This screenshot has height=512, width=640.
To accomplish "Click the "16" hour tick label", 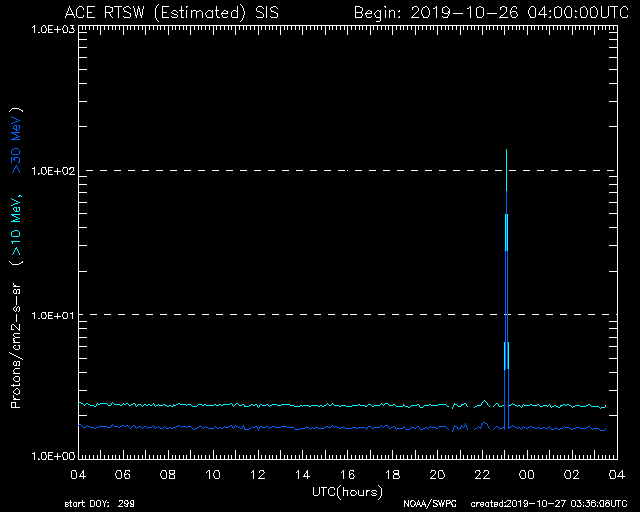I will point(347,475).
